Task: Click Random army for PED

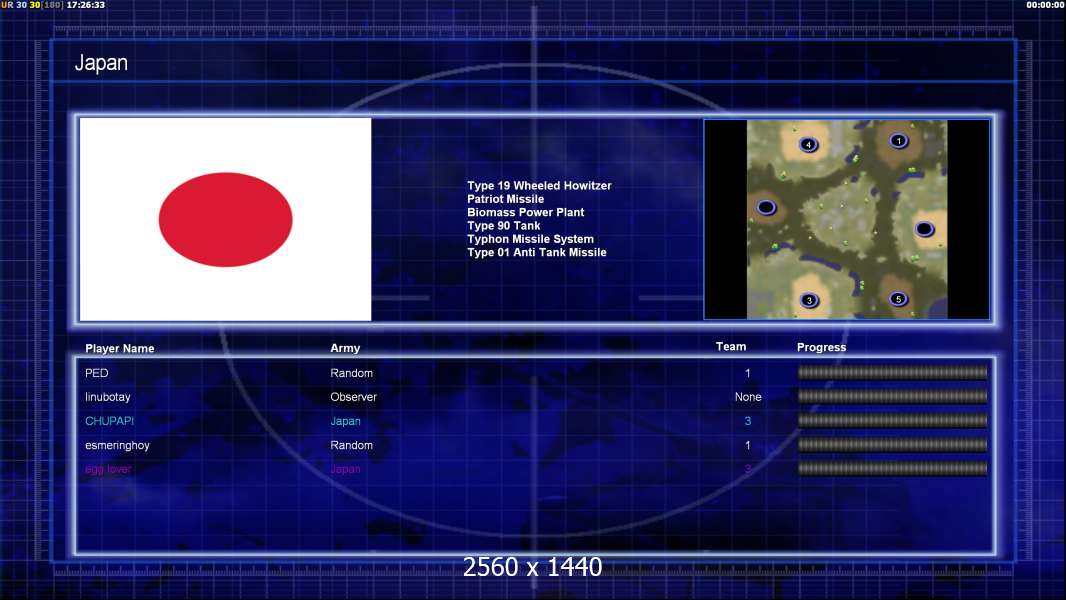Action: click(x=351, y=373)
